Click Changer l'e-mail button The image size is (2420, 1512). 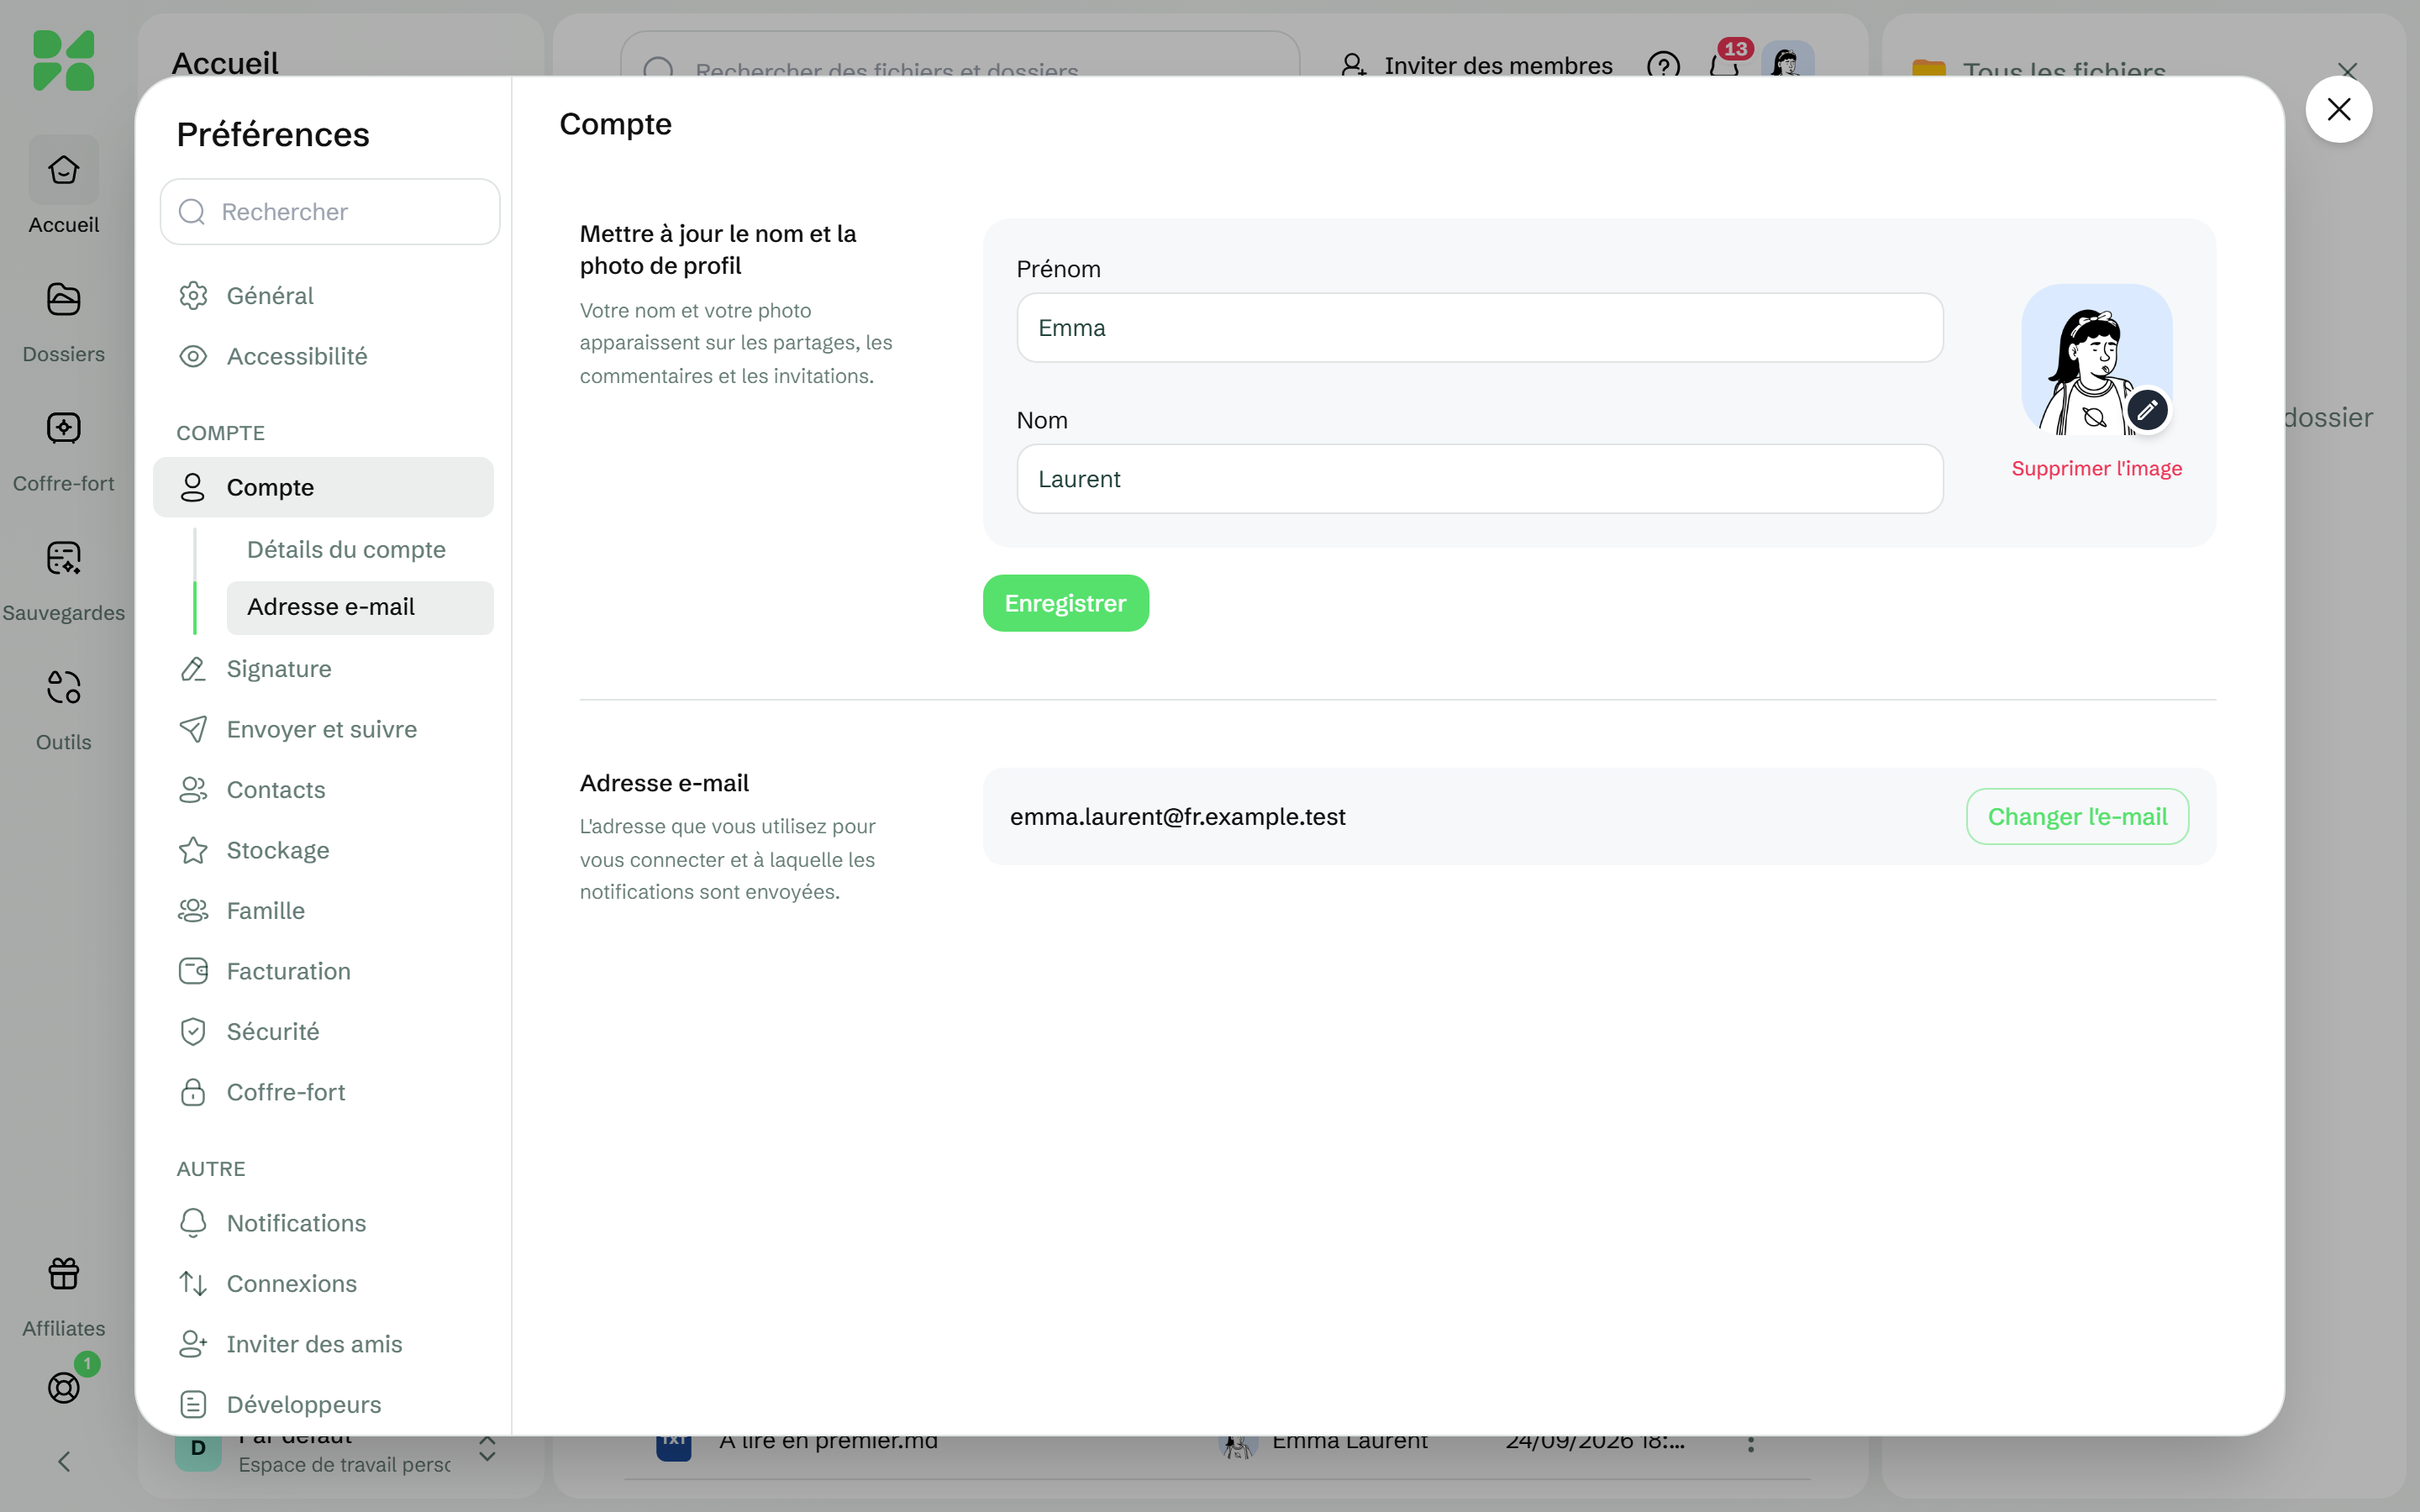click(x=2077, y=817)
